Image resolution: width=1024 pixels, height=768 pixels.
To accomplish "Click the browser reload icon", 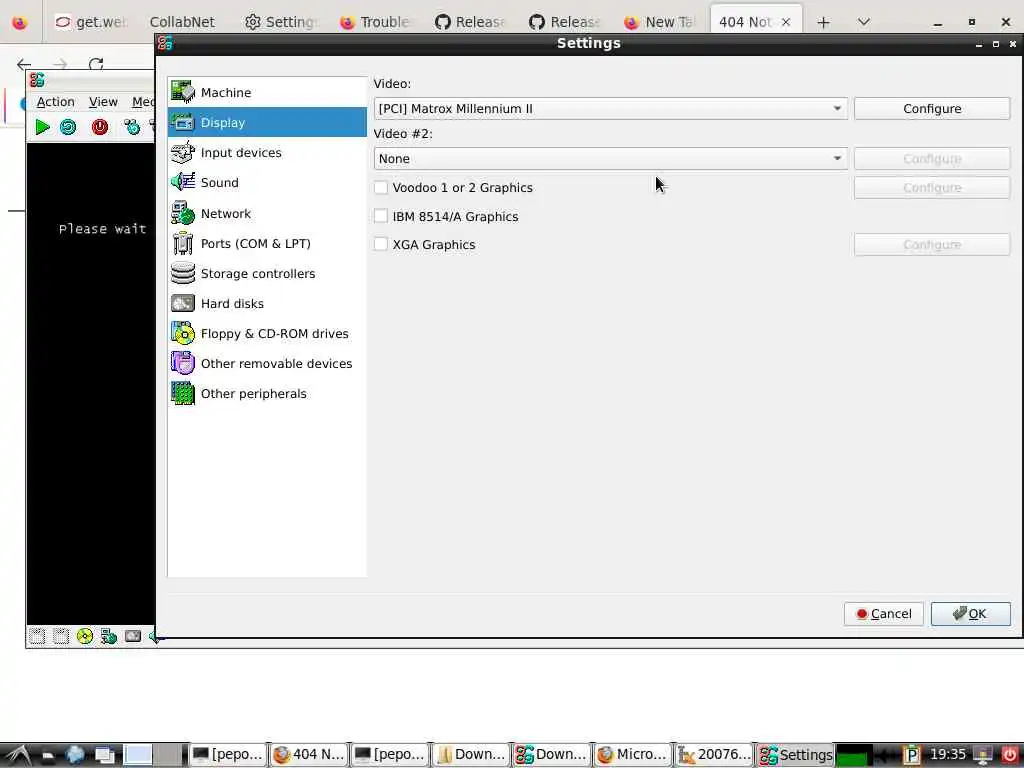I will pyautogui.click(x=96, y=64).
